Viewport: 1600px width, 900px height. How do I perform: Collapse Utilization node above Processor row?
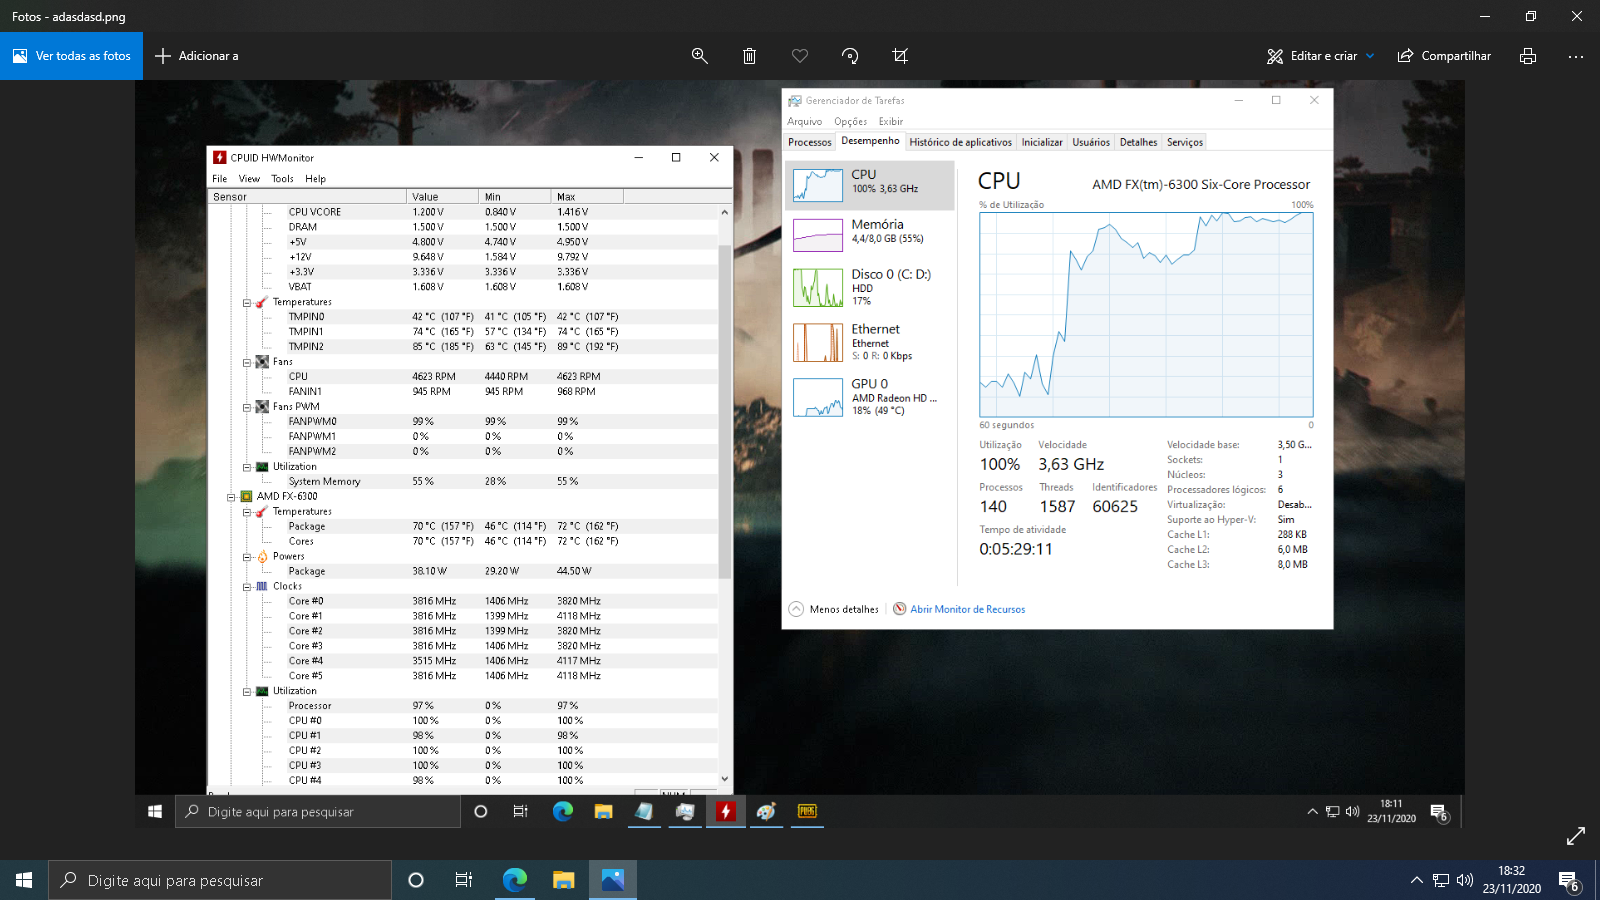pos(246,691)
